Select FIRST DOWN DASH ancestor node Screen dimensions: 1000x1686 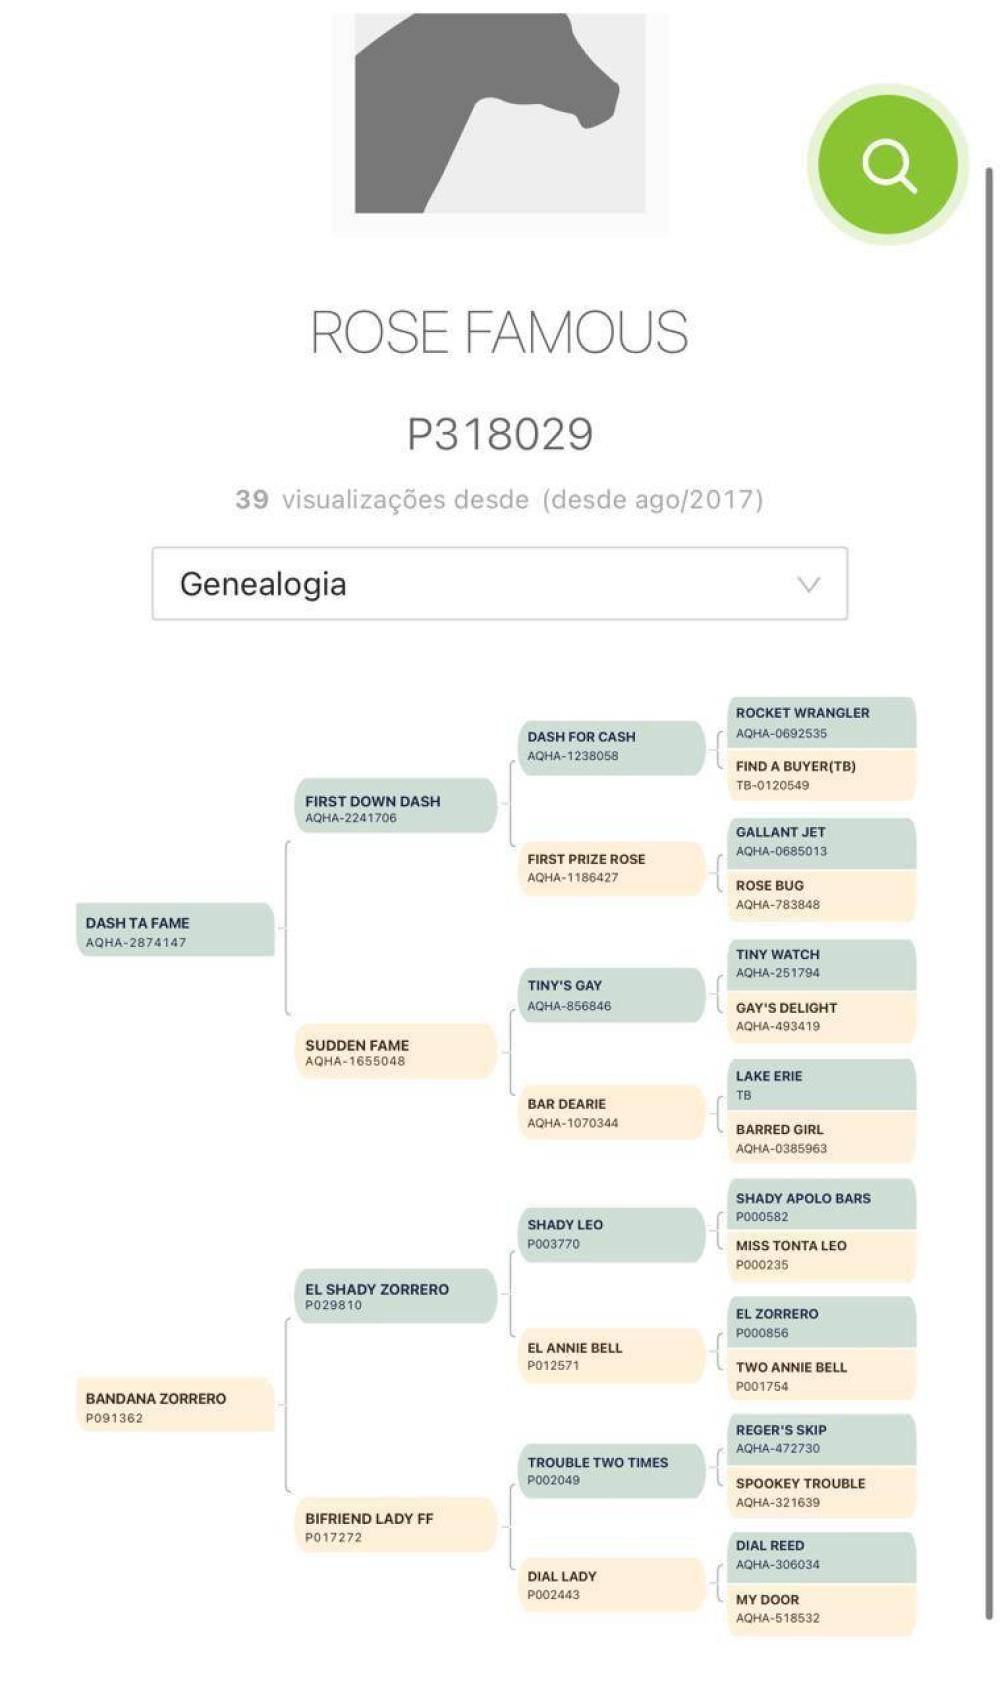[x=396, y=806]
